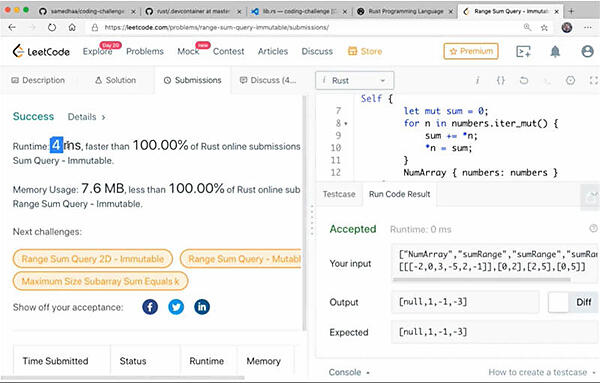The height and width of the screenshot is (383, 600).
Task: Toggle the Diff switch
Action: [x=572, y=302]
